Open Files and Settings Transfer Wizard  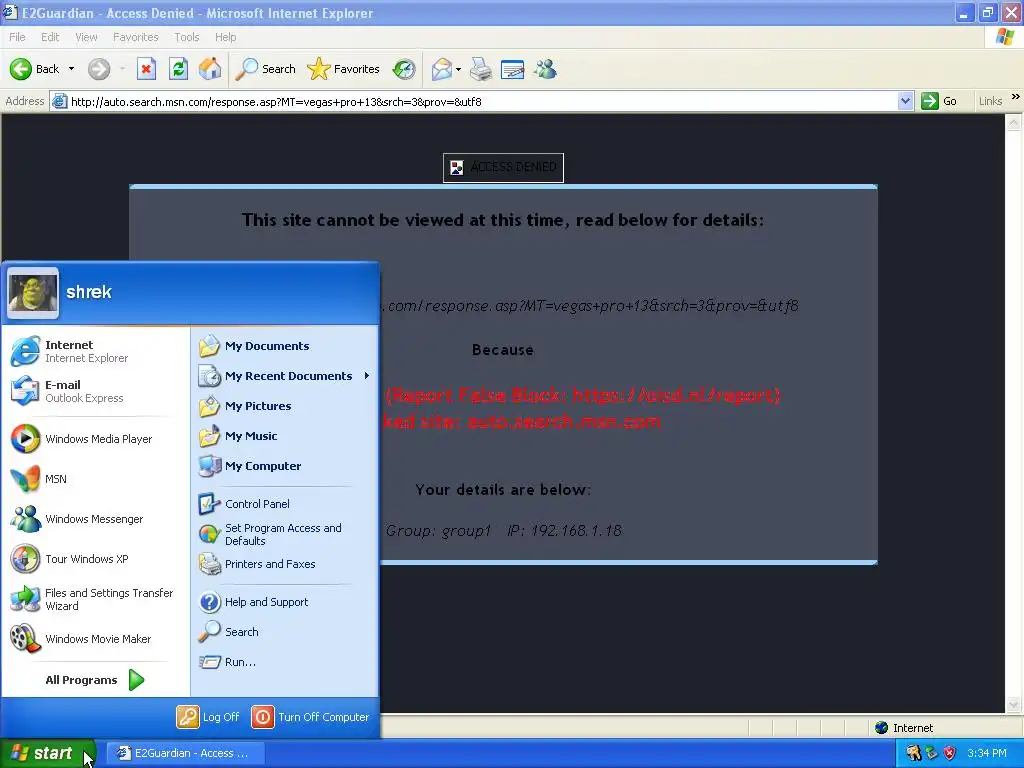click(x=95, y=599)
